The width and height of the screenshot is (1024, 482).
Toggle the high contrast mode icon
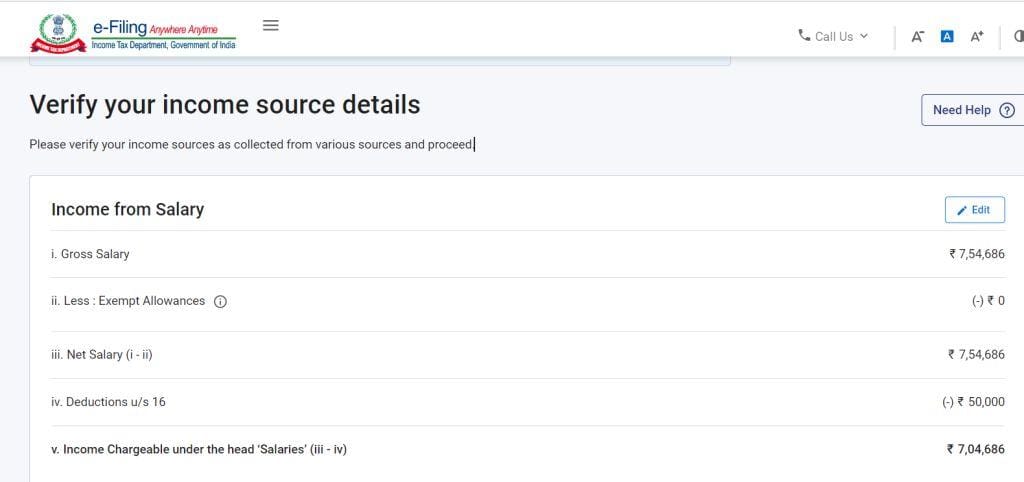1017,36
